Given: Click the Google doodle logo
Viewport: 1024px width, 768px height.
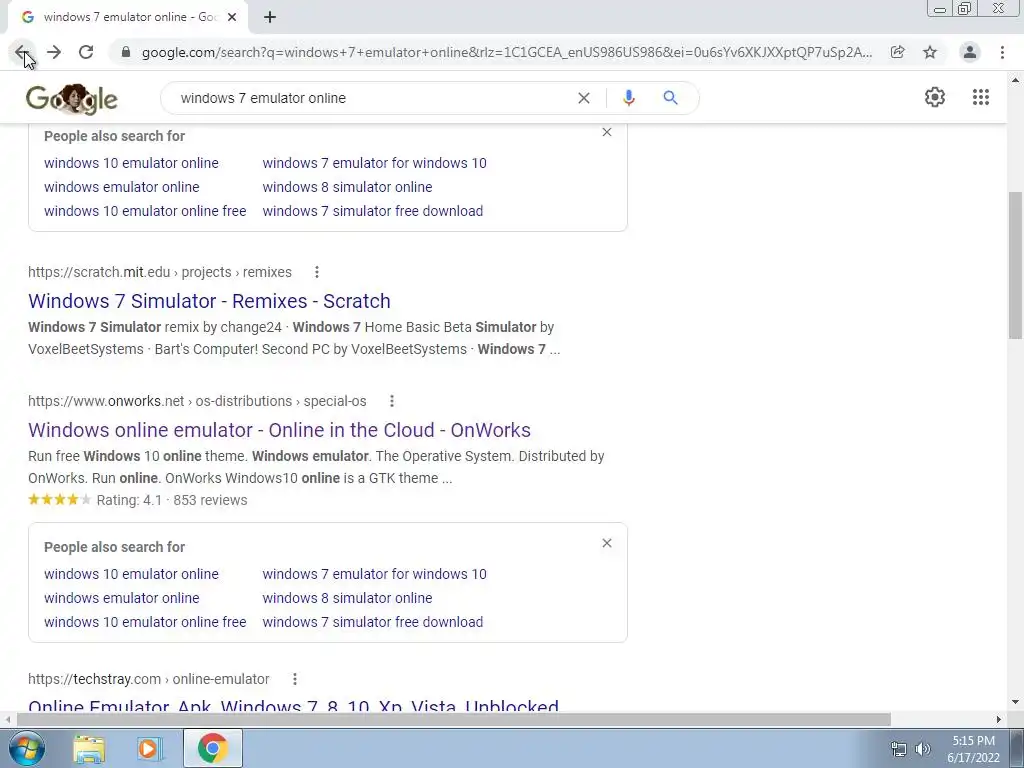Looking at the screenshot, I should 72,99.
